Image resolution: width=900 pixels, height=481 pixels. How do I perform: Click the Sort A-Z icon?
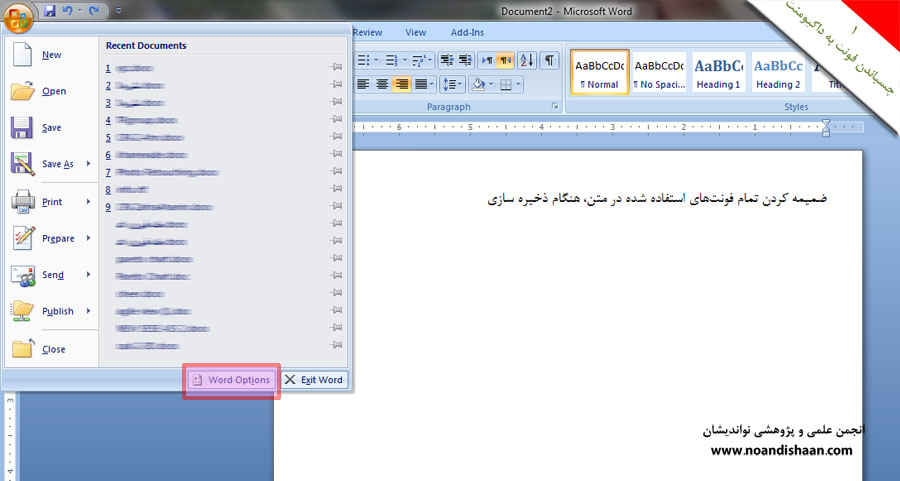(x=527, y=61)
